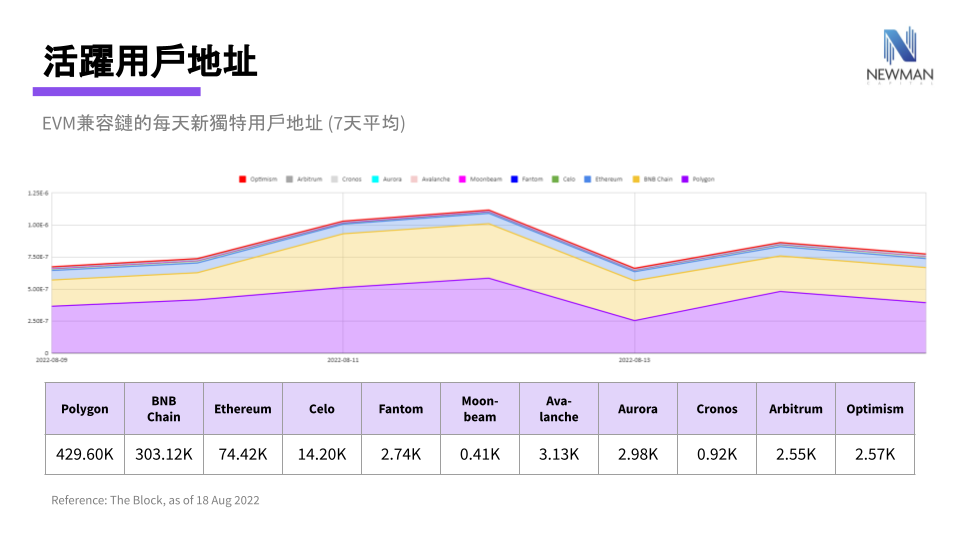Click the 2.55K value cell

tap(795, 454)
